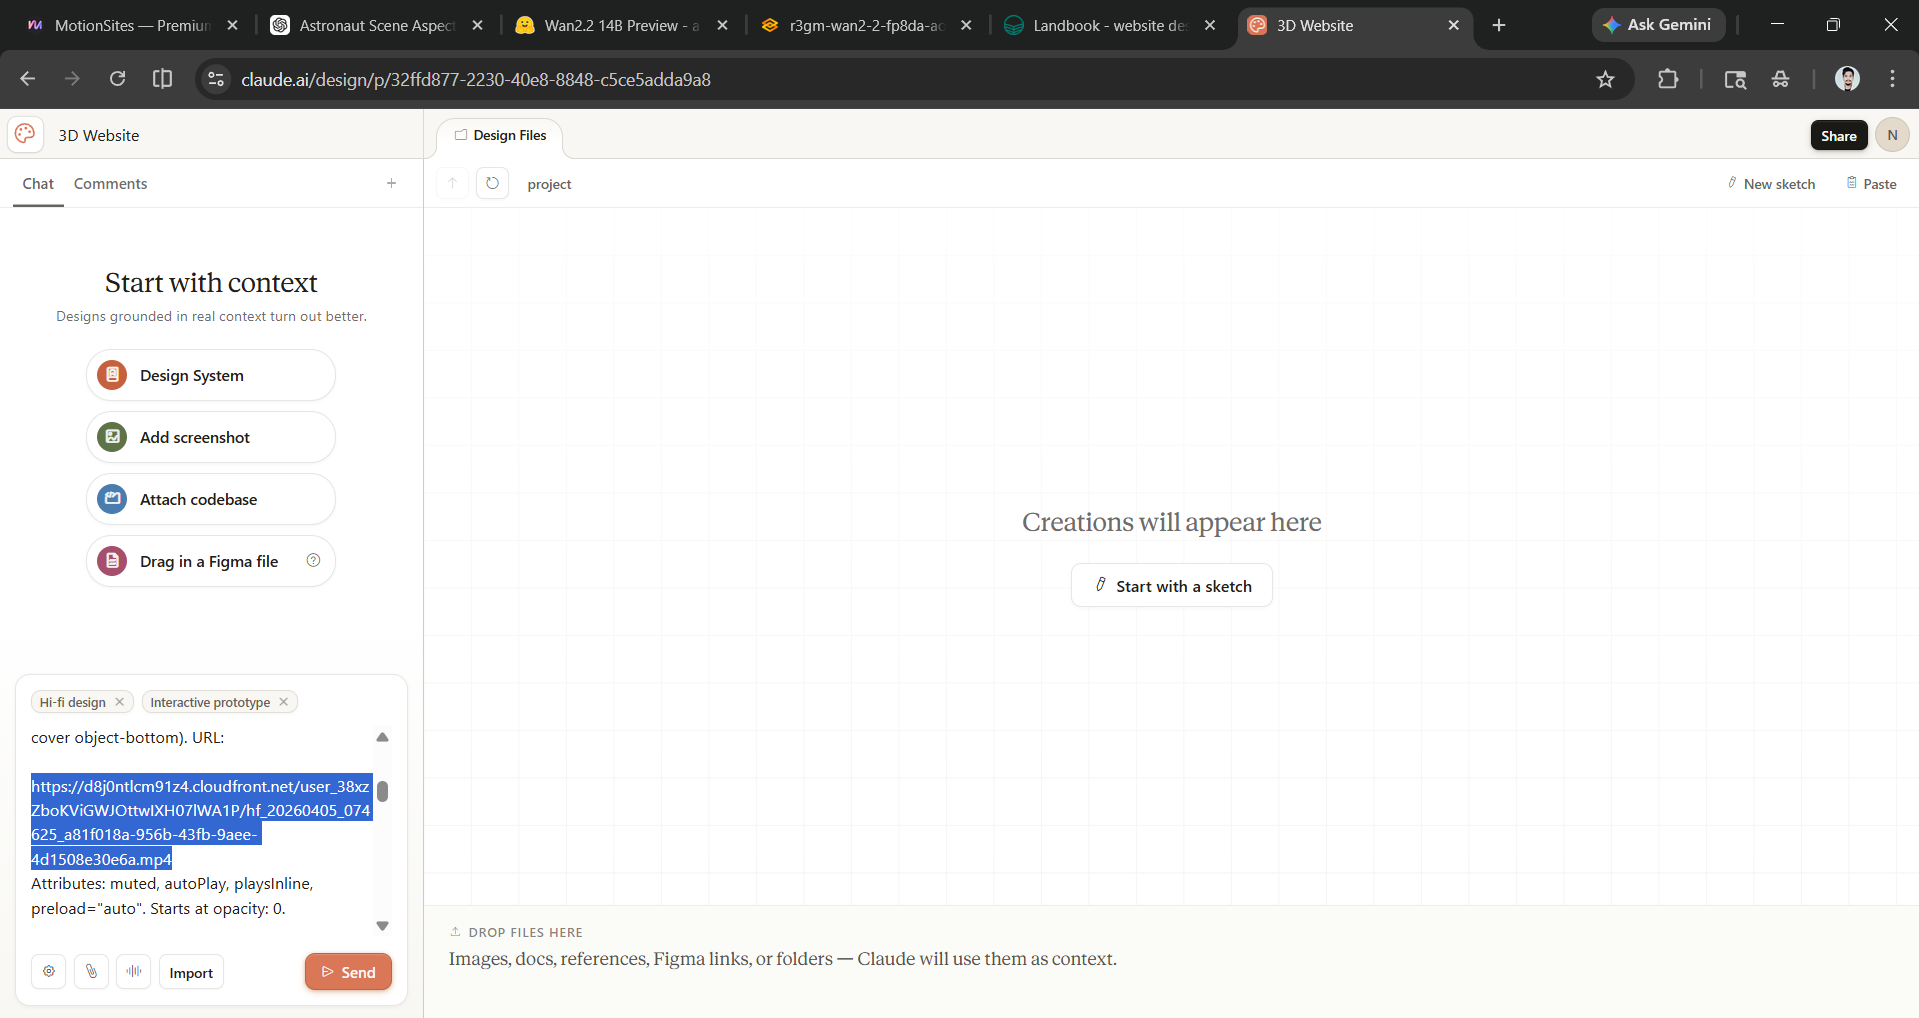The height and width of the screenshot is (1018, 1919).
Task: Send the chat prompt
Action: click(348, 972)
